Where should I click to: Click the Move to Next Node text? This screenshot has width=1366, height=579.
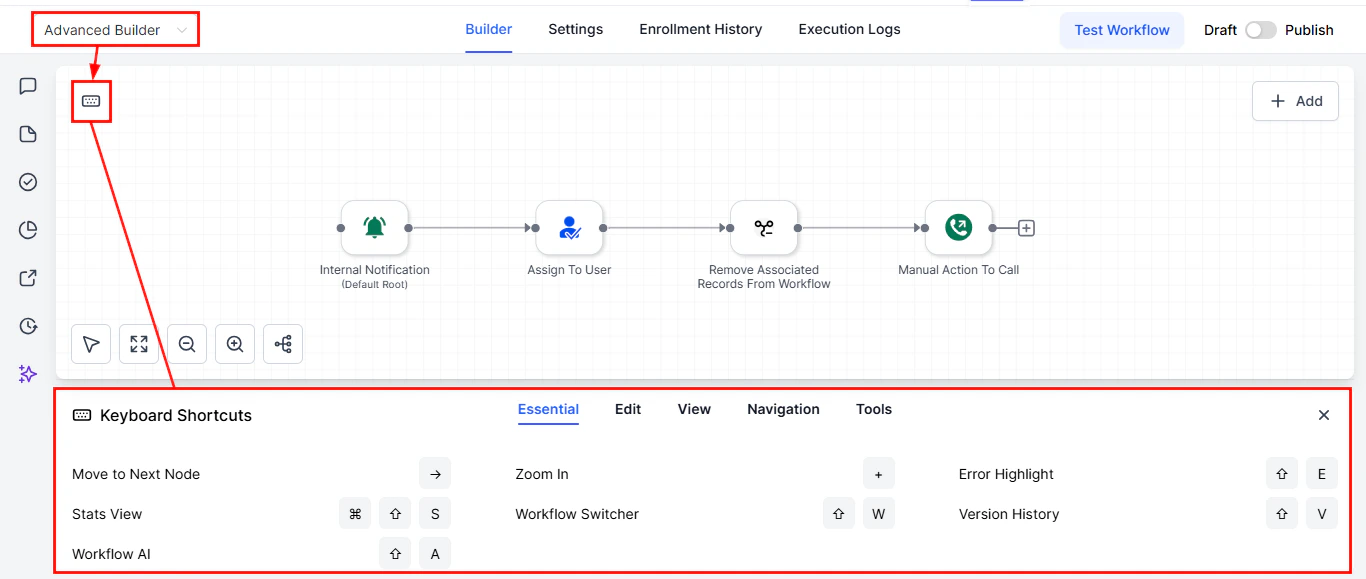pos(136,474)
